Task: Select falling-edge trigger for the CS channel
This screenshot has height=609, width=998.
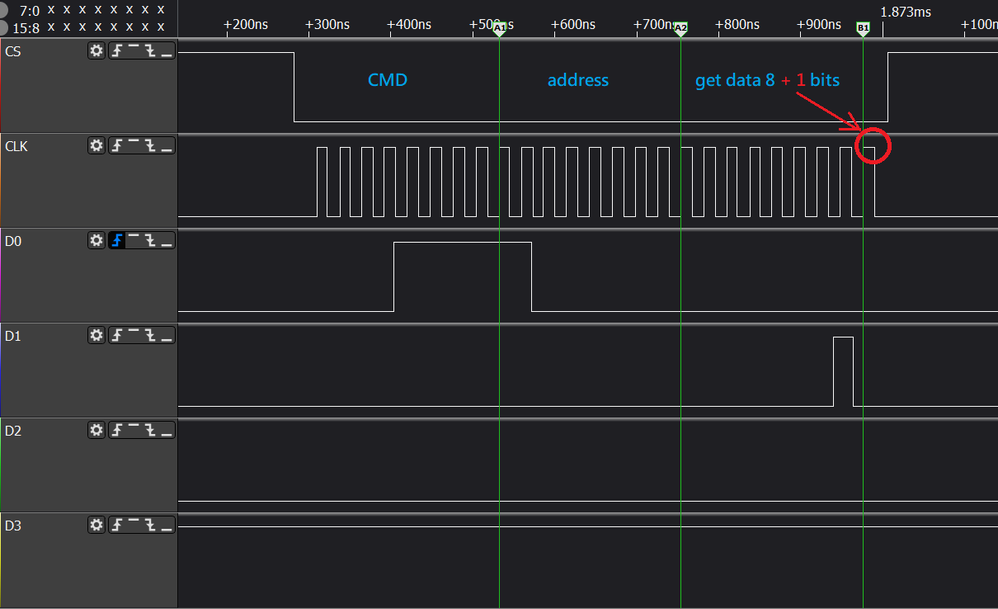Action: click(x=148, y=50)
